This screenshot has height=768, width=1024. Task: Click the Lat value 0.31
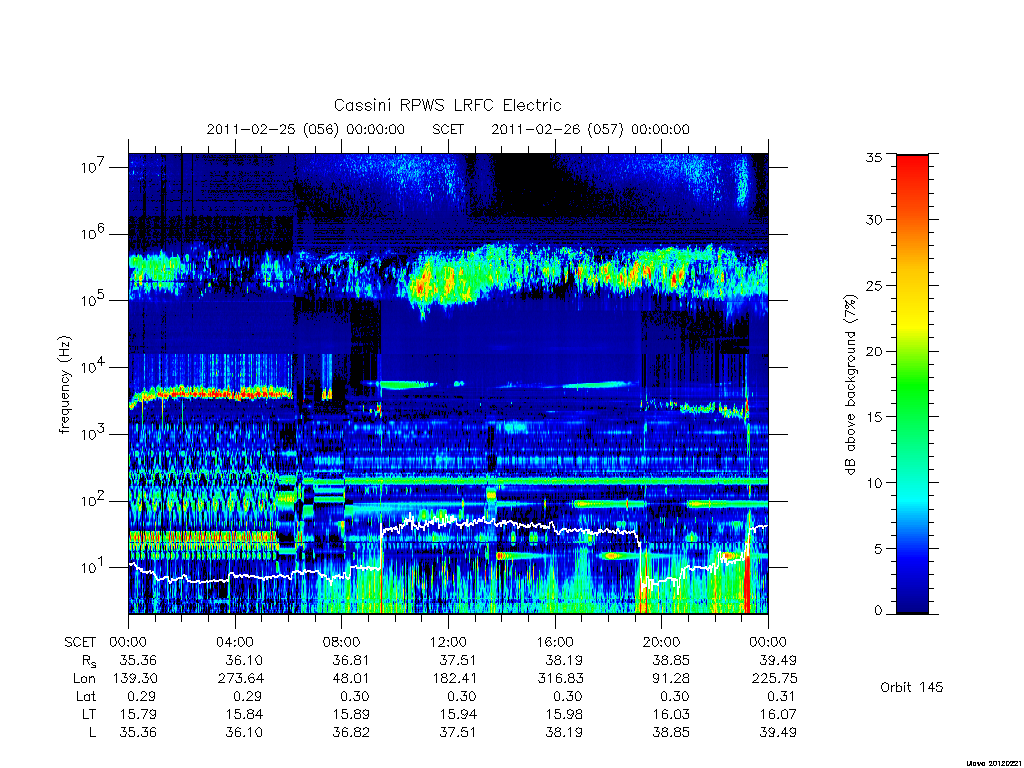tap(781, 697)
